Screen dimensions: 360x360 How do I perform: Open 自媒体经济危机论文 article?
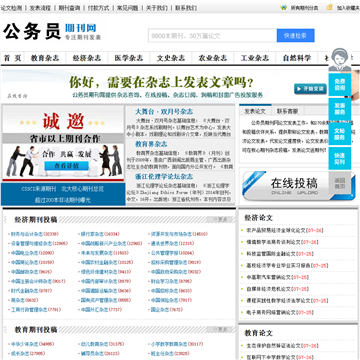(268, 289)
